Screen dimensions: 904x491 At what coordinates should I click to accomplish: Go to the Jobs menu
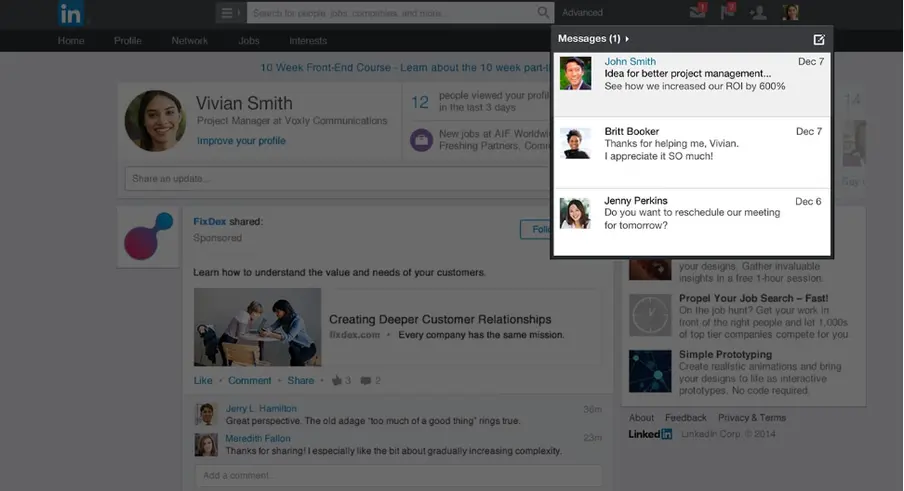pyautogui.click(x=249, y=41)
